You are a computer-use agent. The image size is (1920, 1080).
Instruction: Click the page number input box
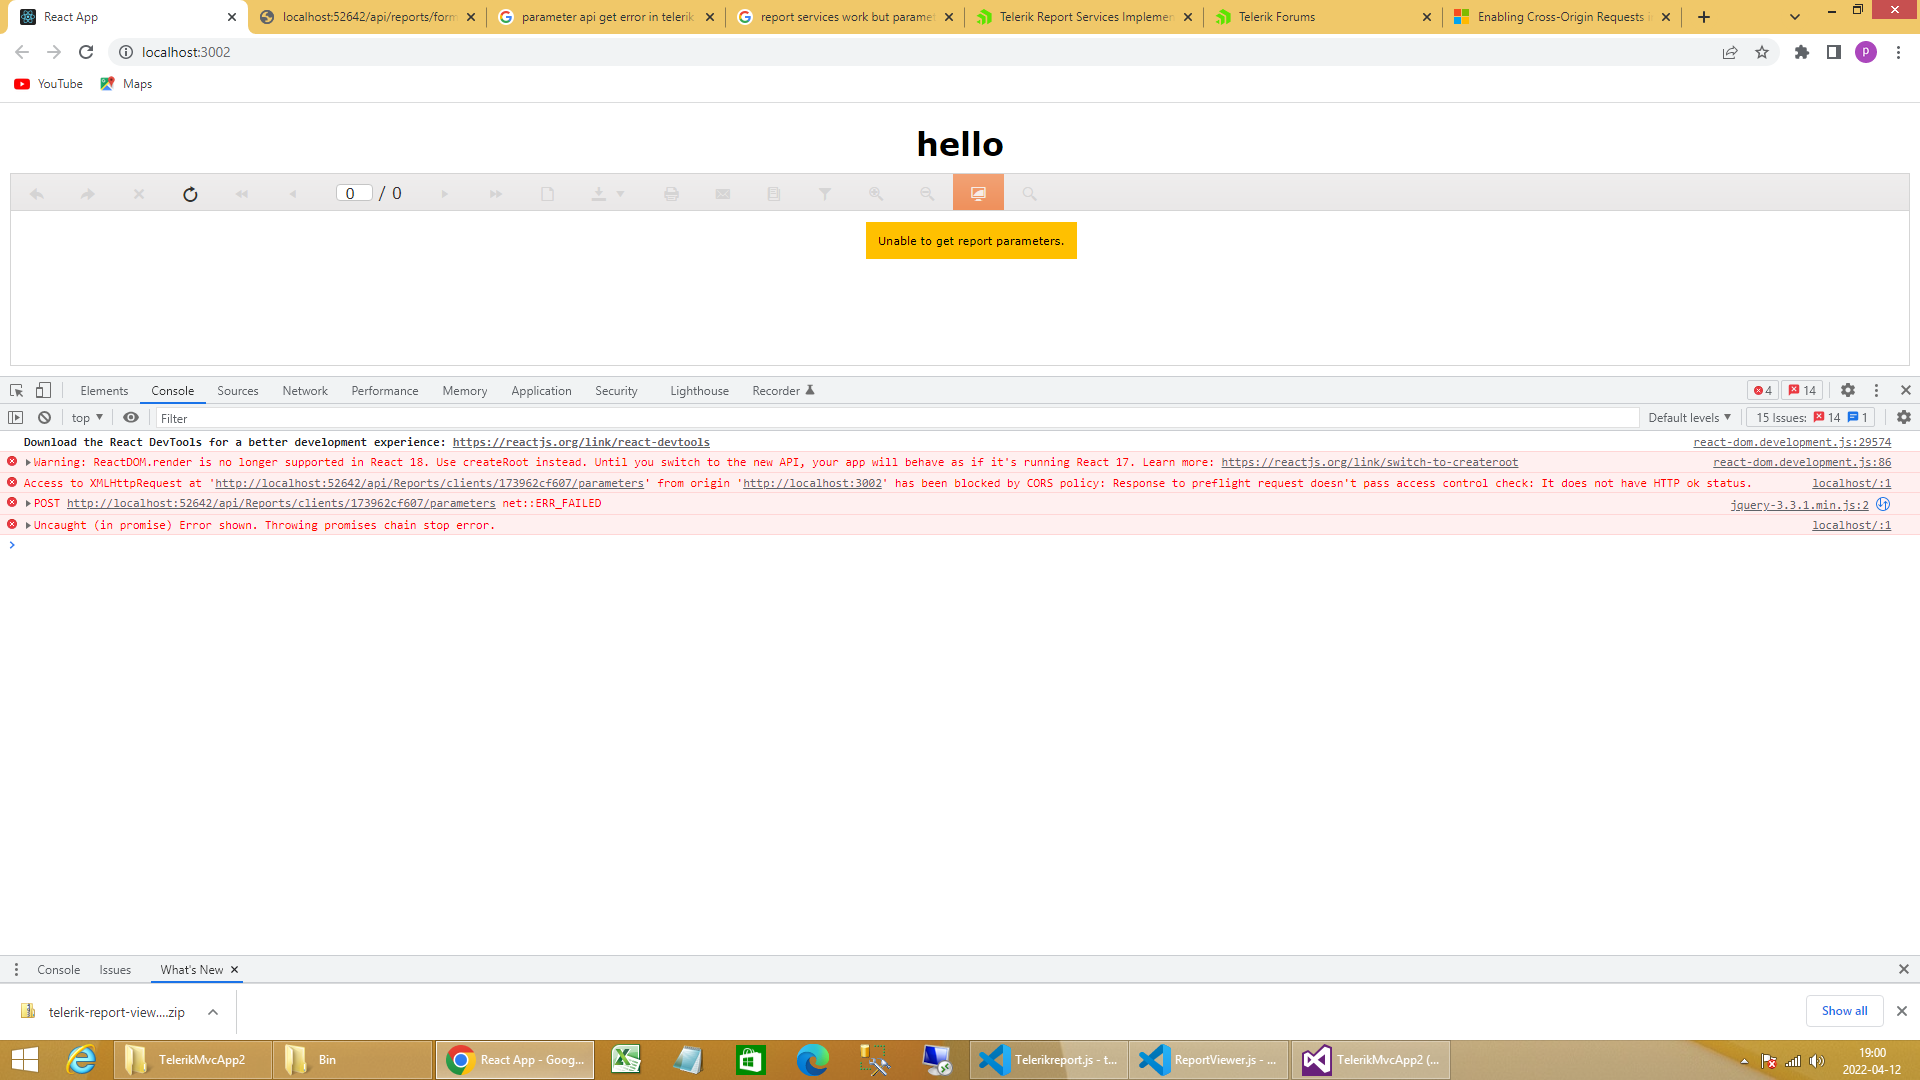[x=354, y=194]
